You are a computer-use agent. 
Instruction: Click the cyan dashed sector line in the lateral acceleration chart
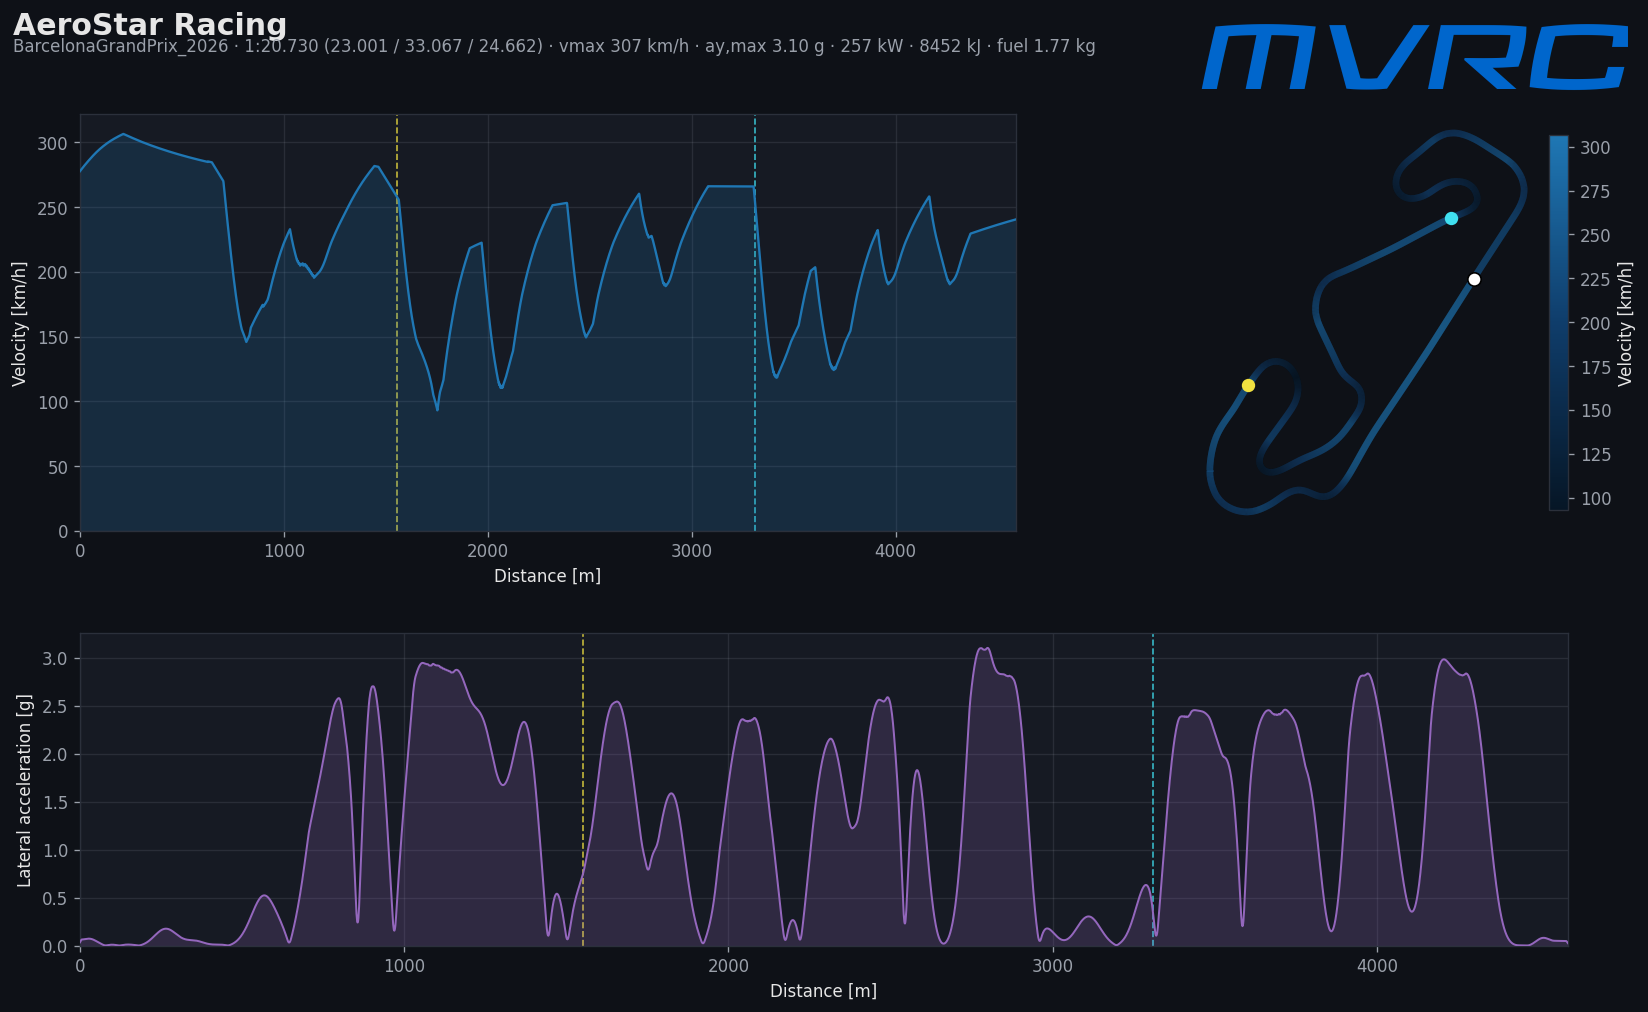pyautogui.click(x=1153, y=790)
